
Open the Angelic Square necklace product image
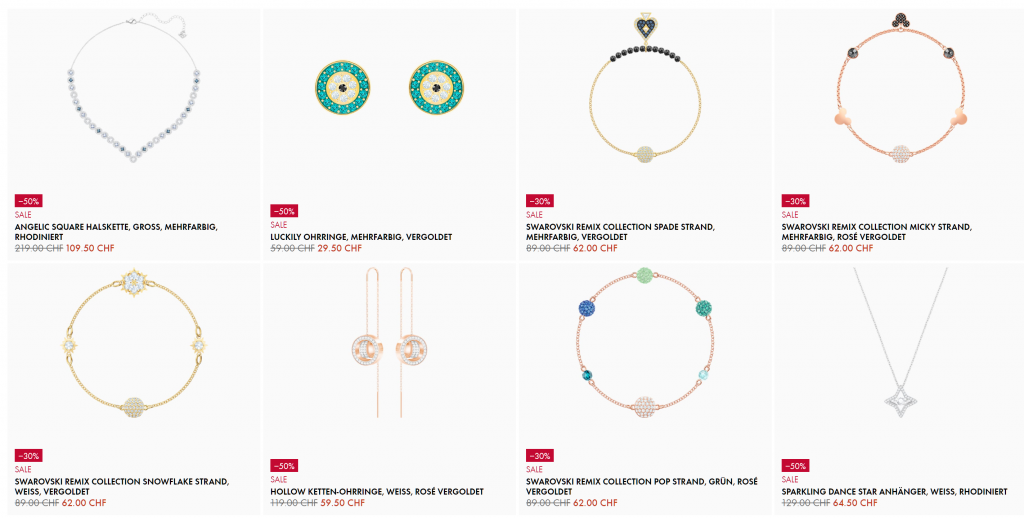click(x=133, y=91)
